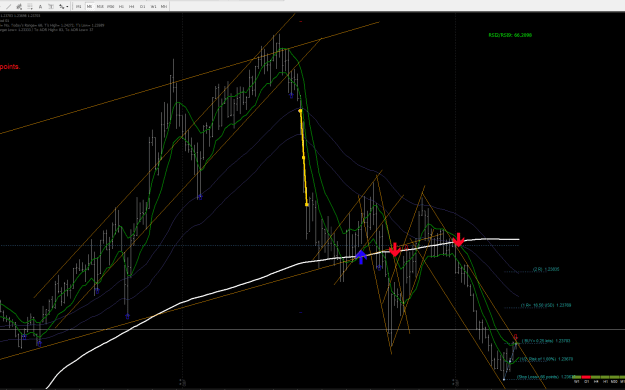
Task: Select the text label tool
Action: click(51, 6)
